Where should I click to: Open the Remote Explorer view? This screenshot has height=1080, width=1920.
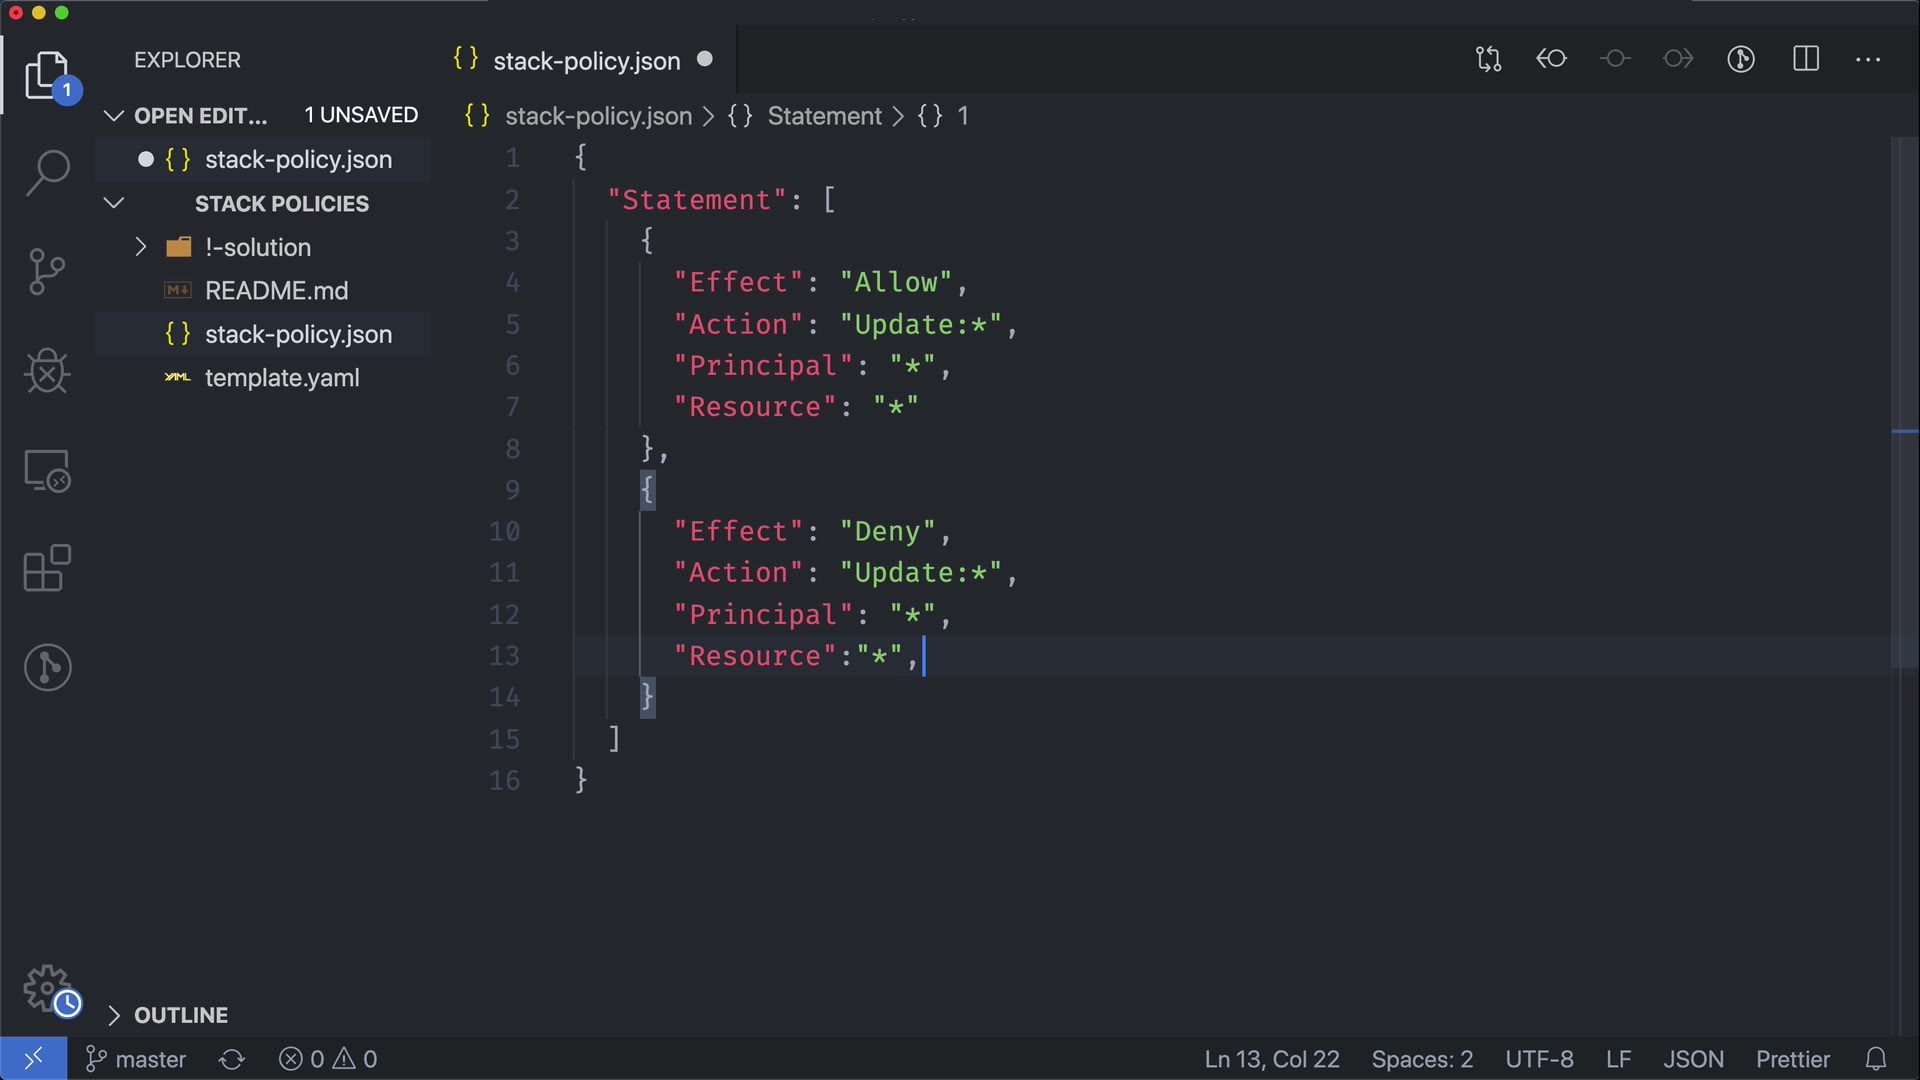47,470
